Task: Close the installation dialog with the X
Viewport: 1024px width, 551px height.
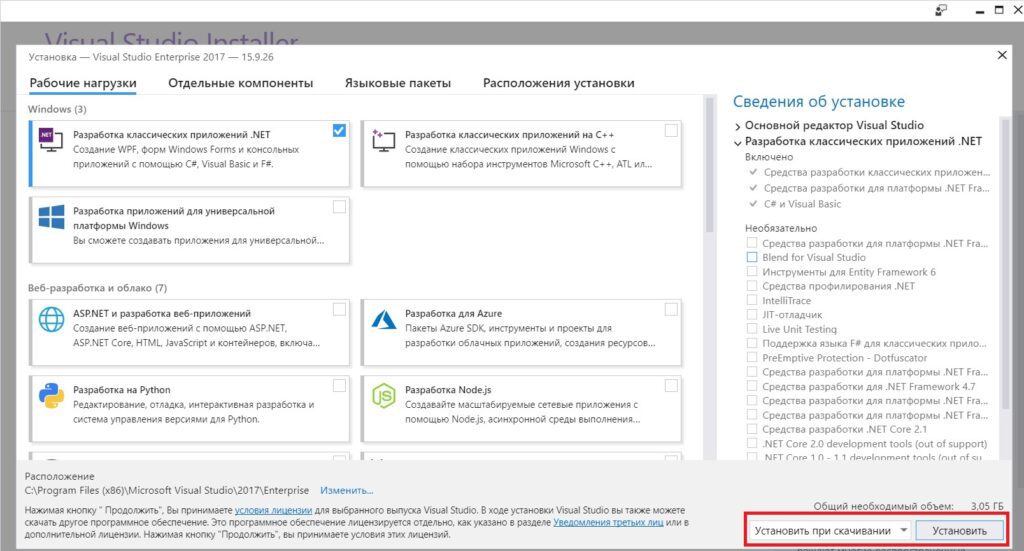Action: pos(1002,55)
